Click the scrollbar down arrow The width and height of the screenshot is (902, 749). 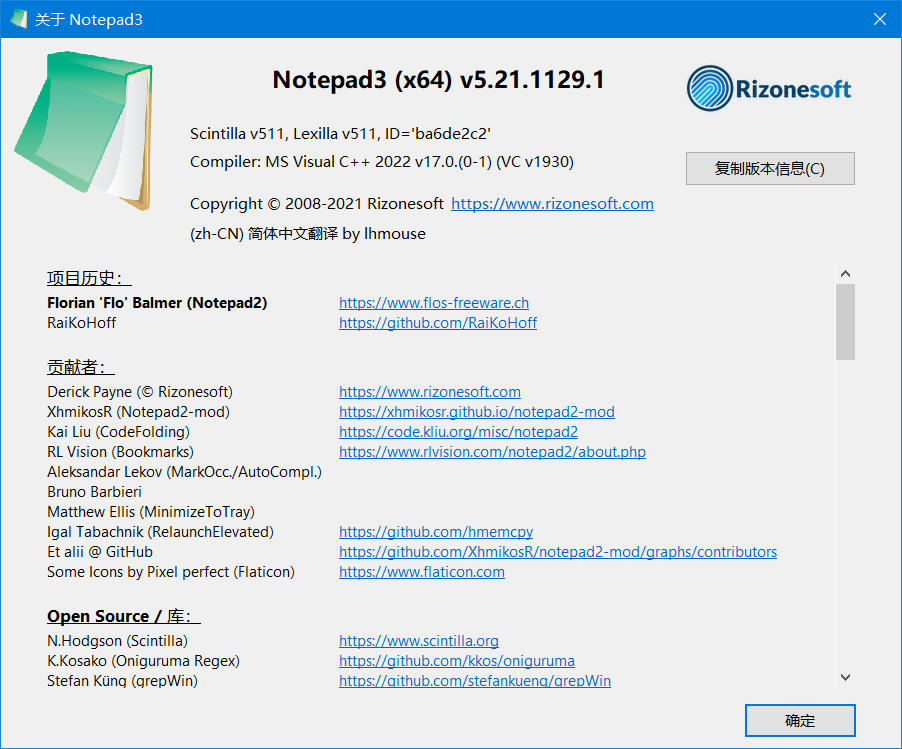pos(845,677)
